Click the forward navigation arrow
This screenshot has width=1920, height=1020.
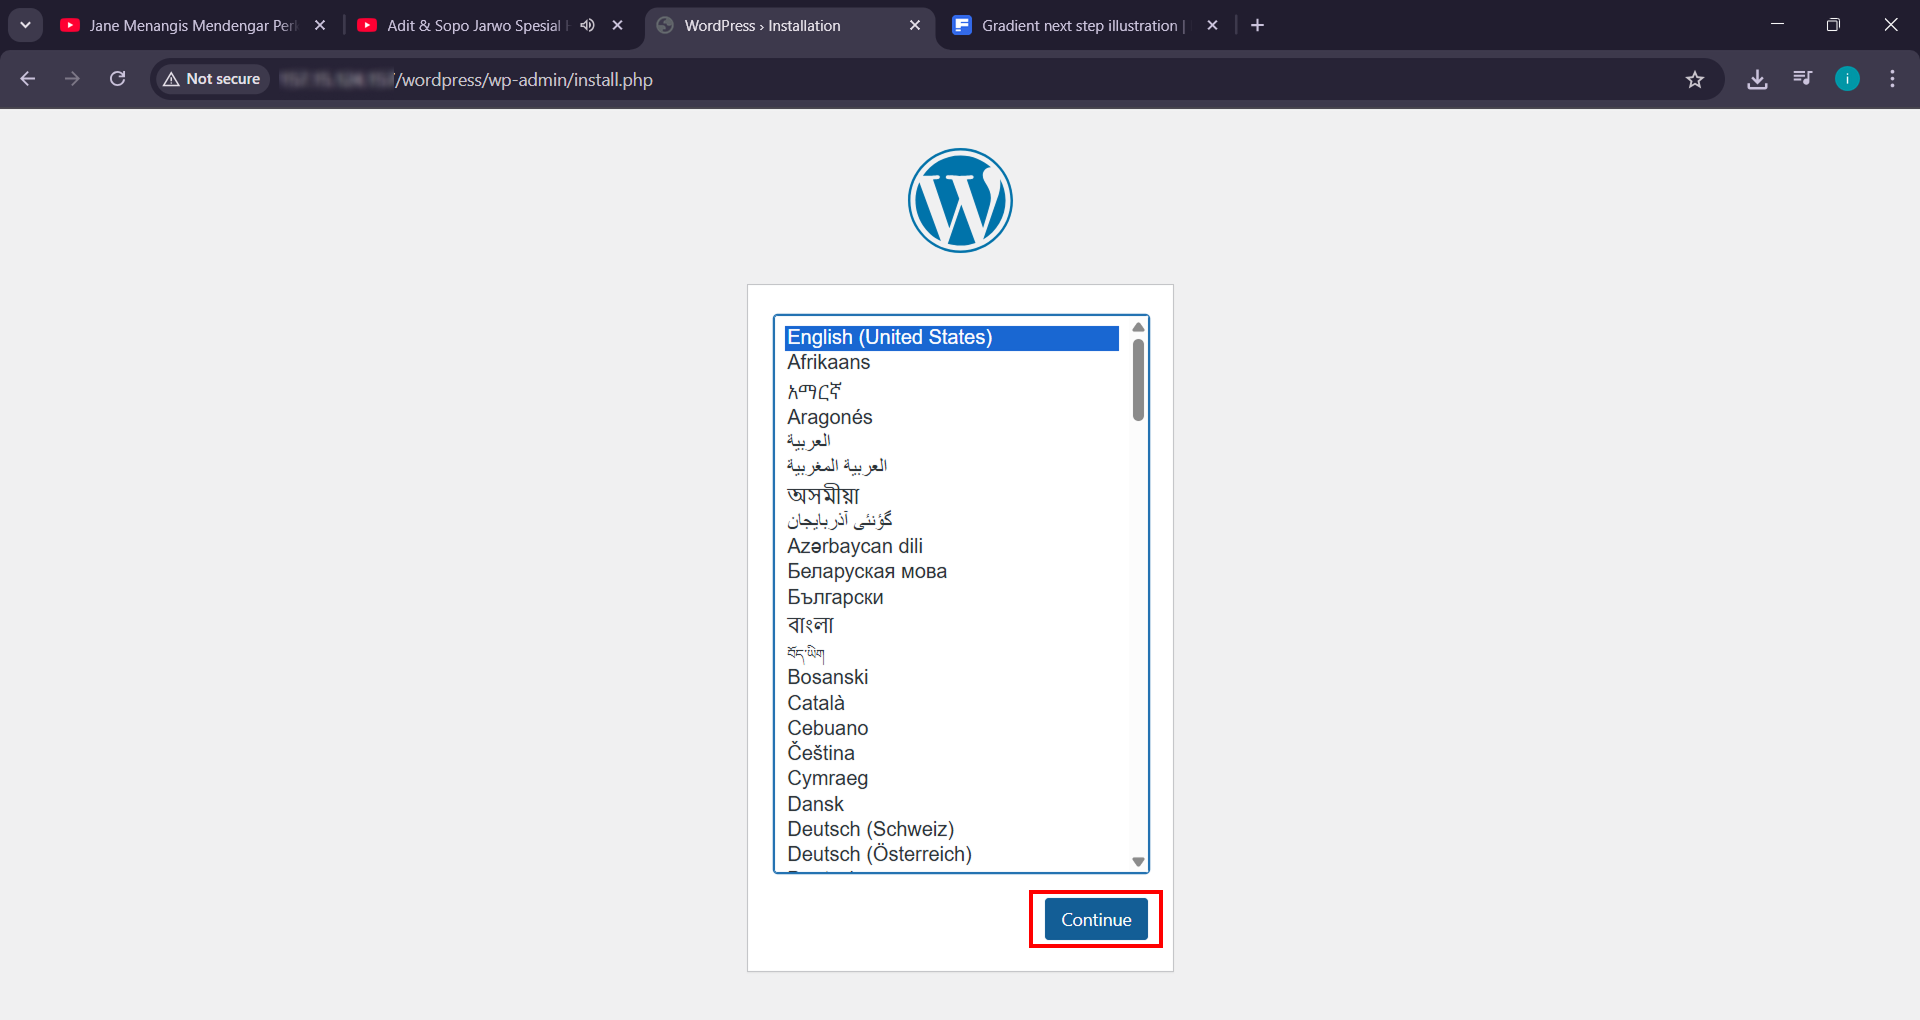pos(72,79)
